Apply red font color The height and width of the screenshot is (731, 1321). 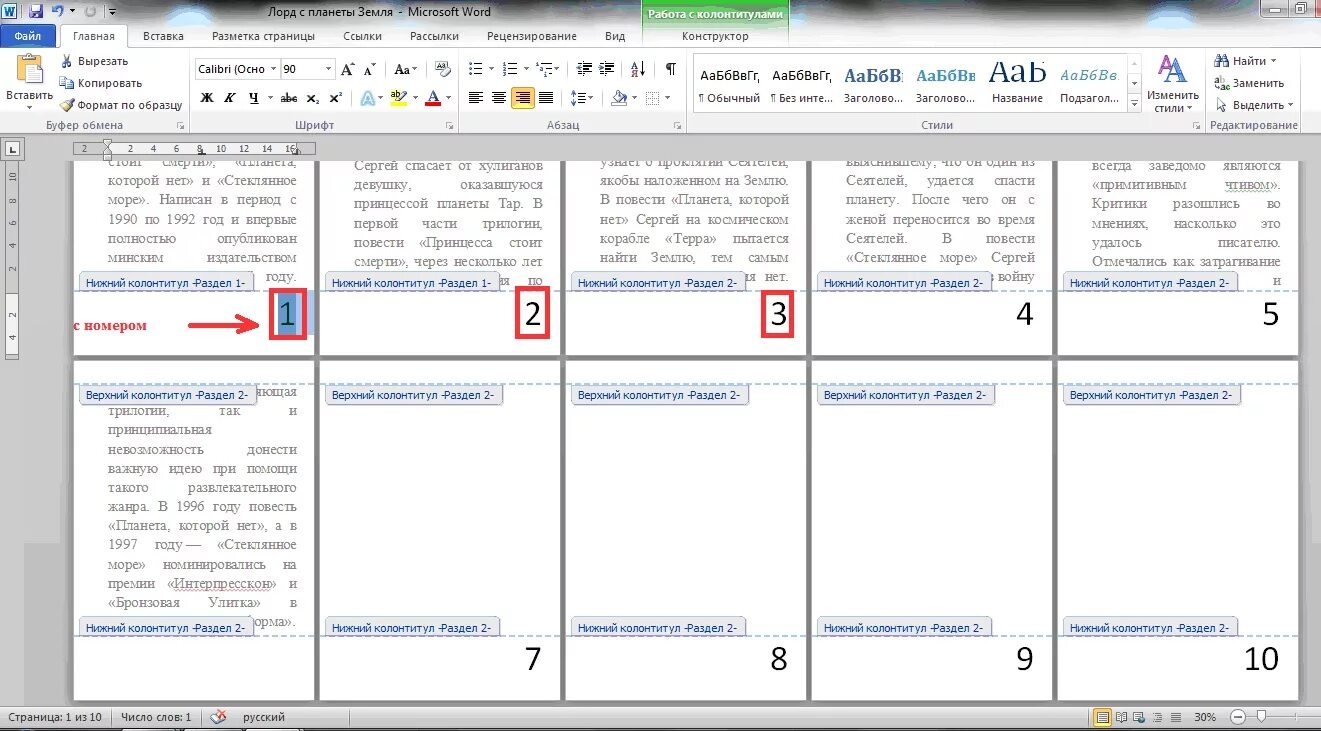[432, 98]
